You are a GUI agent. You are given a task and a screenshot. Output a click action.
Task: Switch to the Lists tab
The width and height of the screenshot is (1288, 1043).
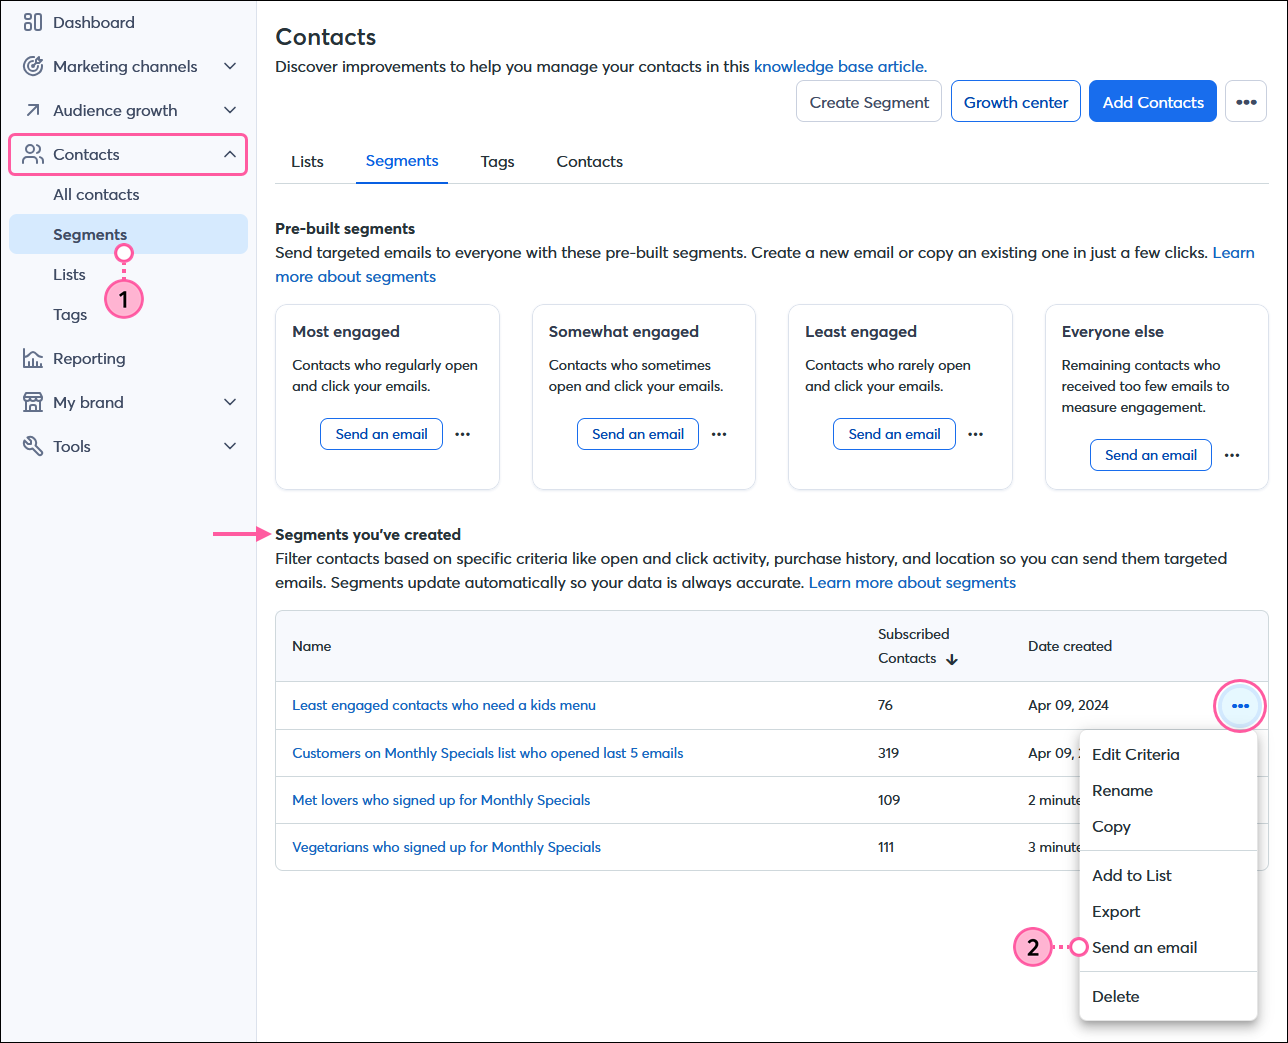point(307,161)
